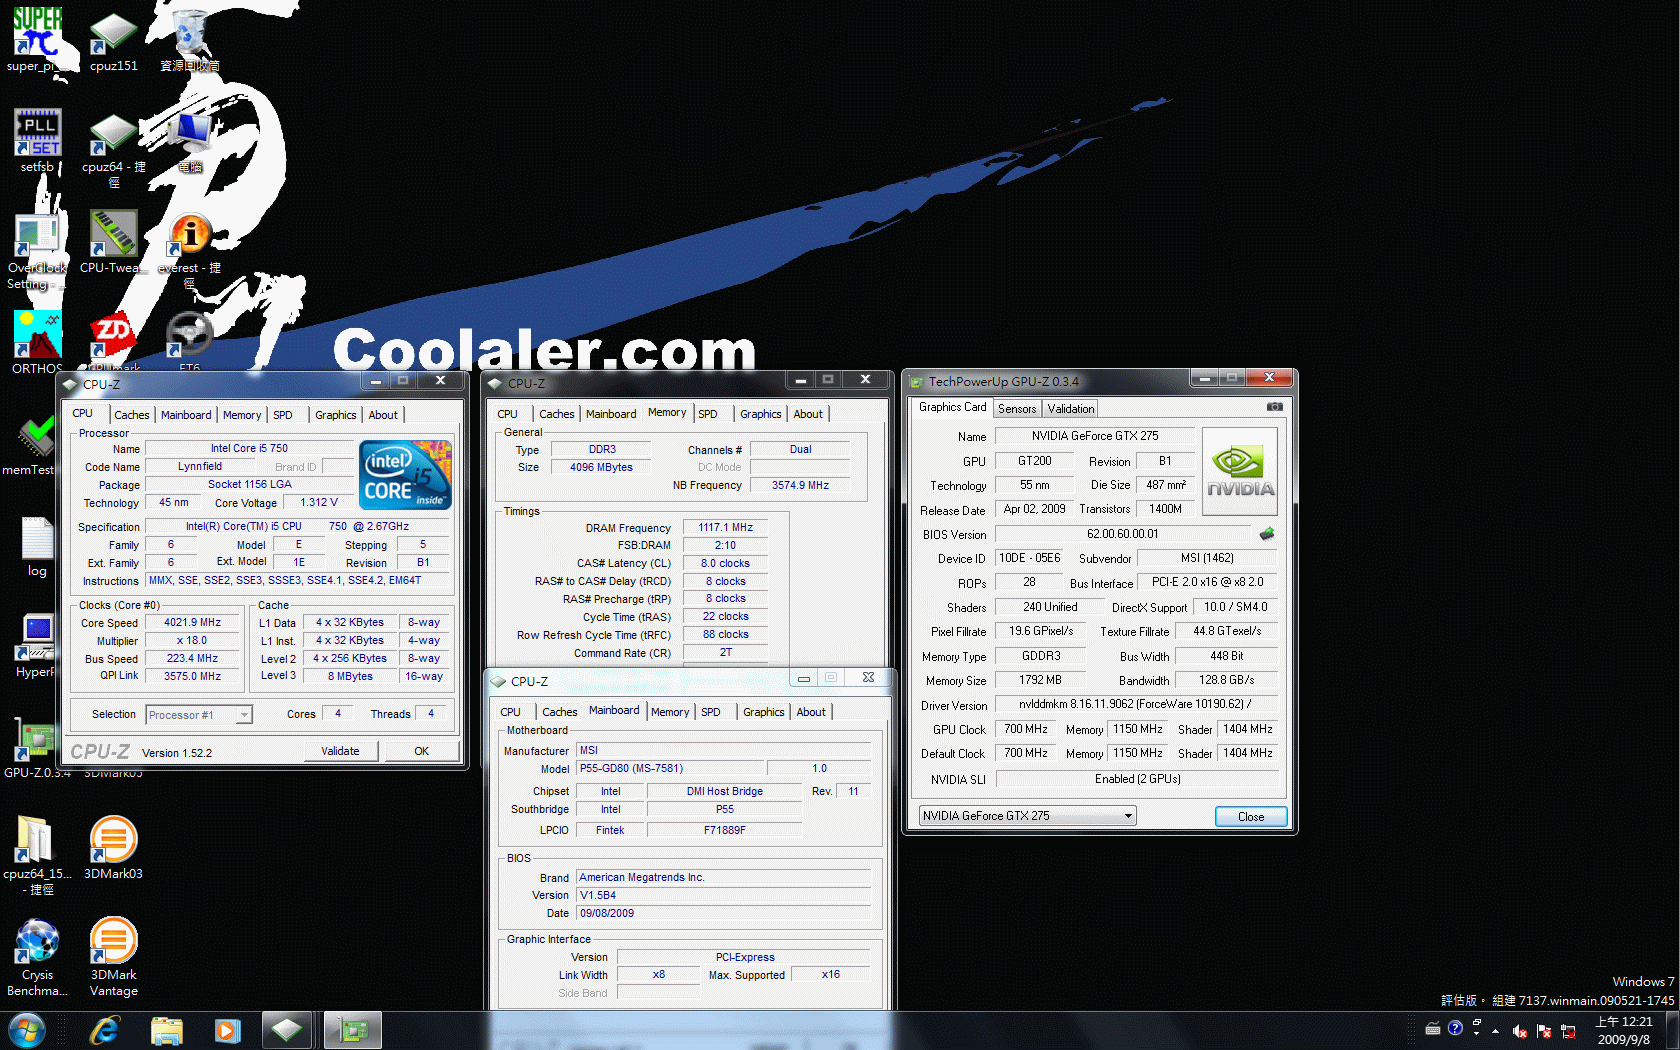Click the NVIDIA SLI Enabled (2 GPUs) field
This screenshot has width=1680, height=1050.
1137,779
